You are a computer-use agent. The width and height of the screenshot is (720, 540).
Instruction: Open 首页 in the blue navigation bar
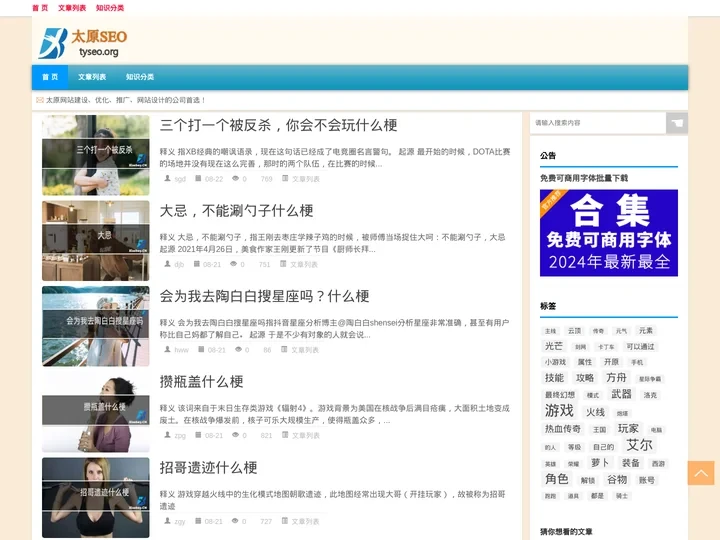click(50, 77)
